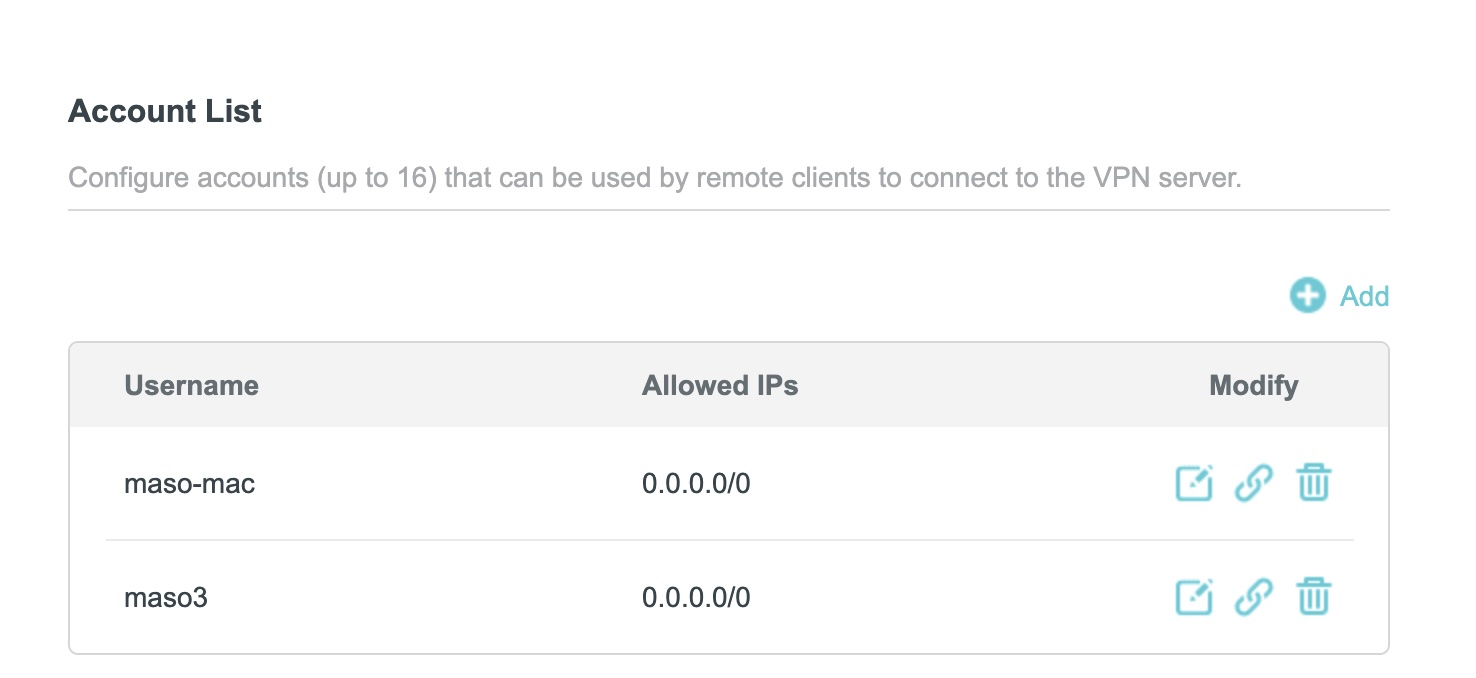Edit the maso3 account
Image resolution: width=1476 pixels, height=678 pixels.
pos(1193,598)
